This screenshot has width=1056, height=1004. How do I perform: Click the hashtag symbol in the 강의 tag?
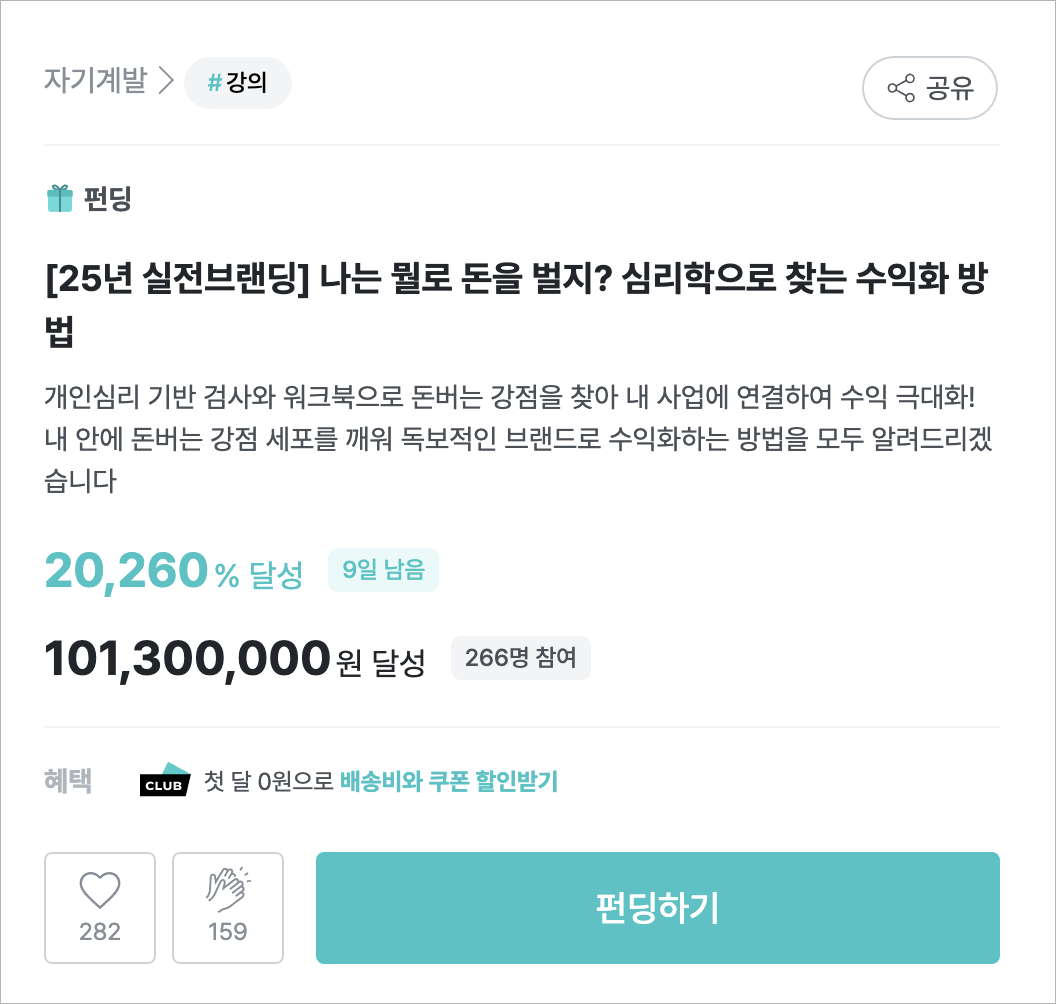point(213,83)
